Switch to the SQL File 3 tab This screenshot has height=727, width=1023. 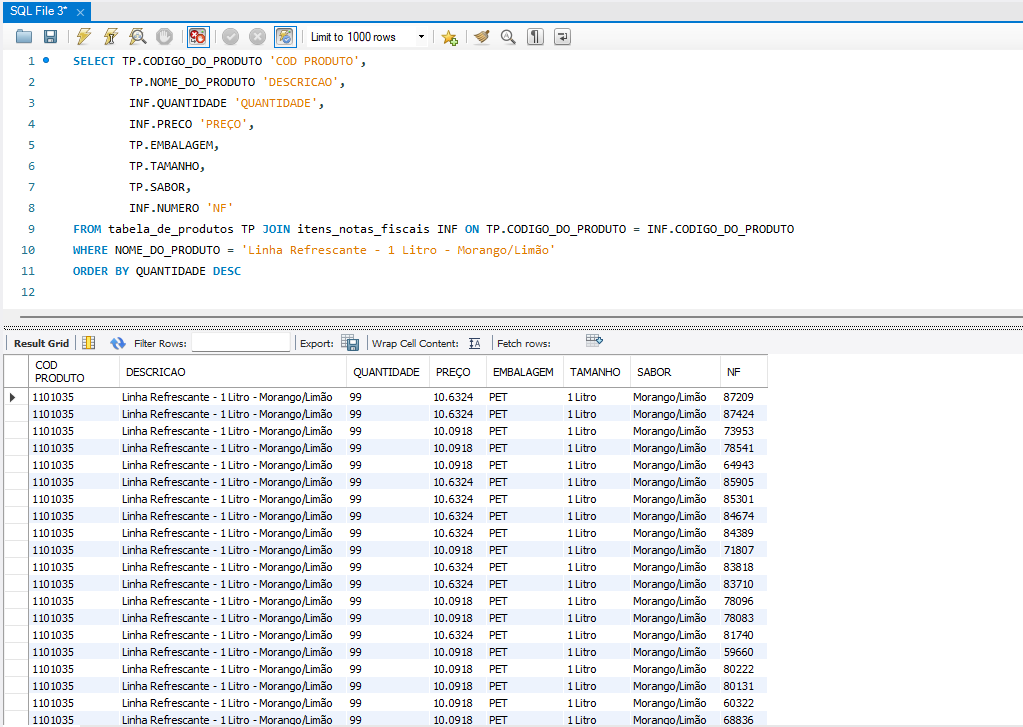(x=38, y=11)
